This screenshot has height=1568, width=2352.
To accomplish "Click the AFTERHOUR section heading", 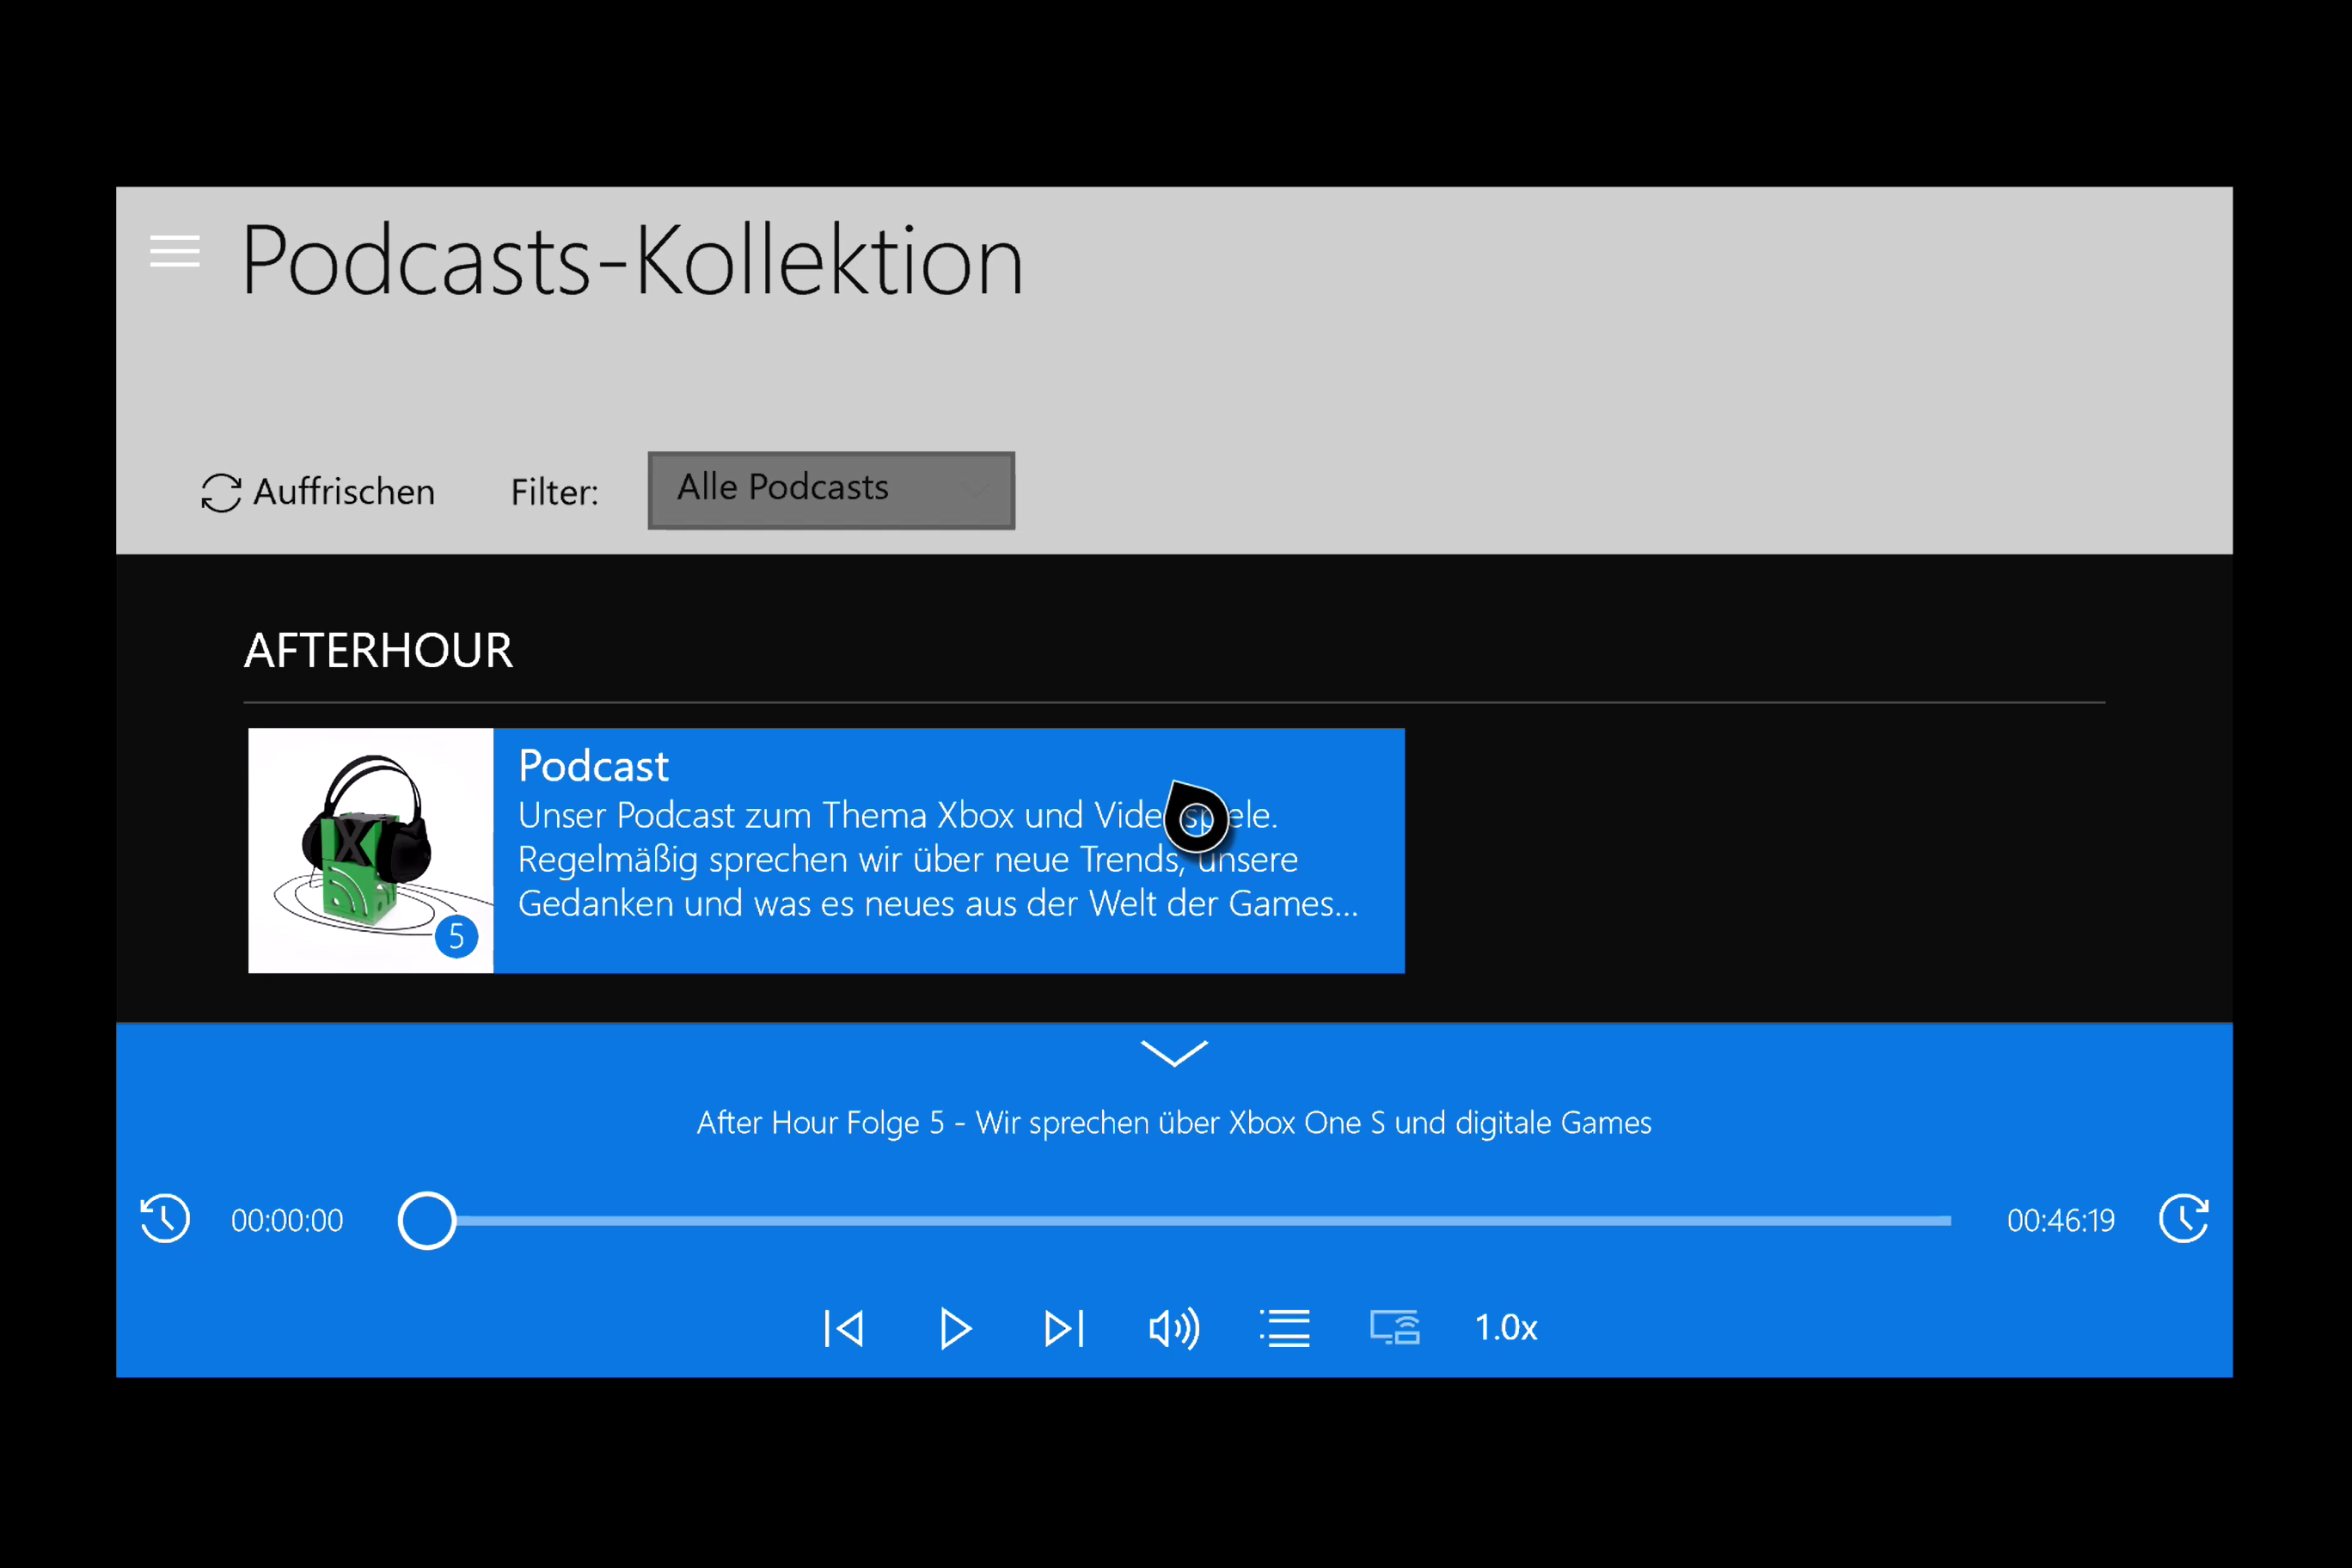I will [x=378, y=650].
